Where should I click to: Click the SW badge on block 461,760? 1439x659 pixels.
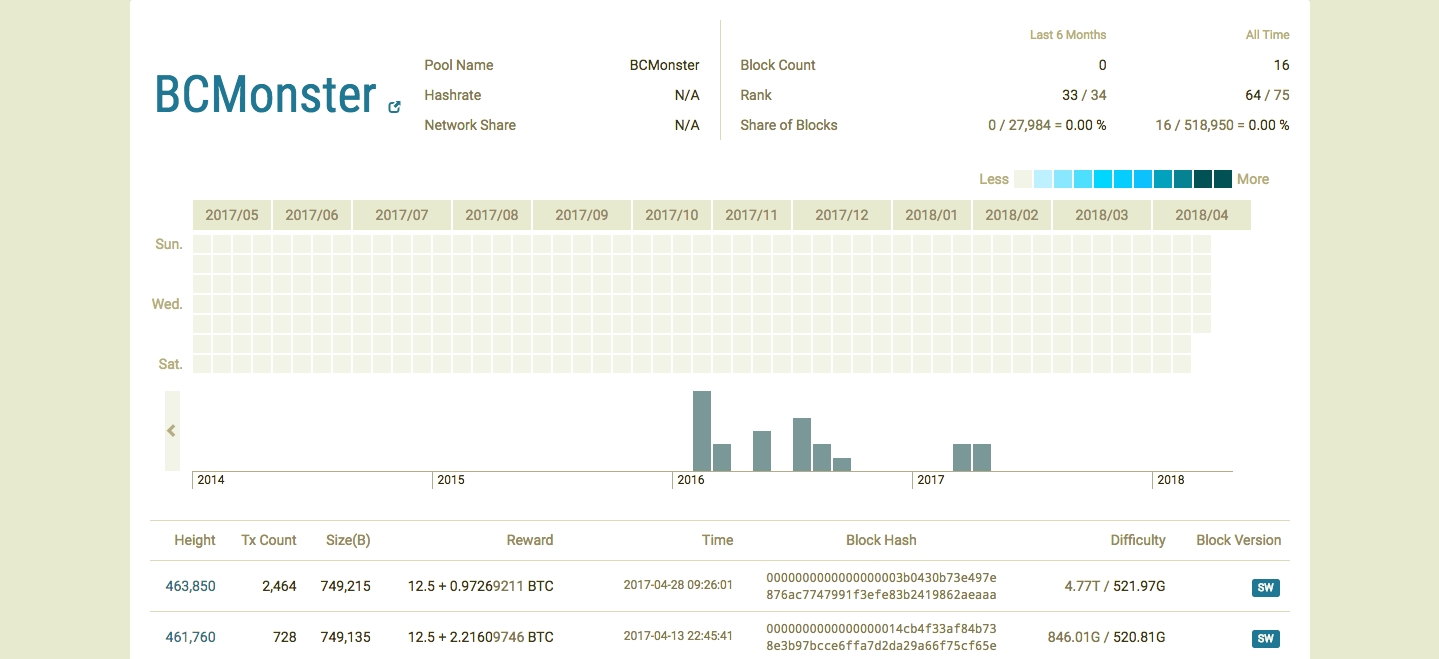(1265, 638)
